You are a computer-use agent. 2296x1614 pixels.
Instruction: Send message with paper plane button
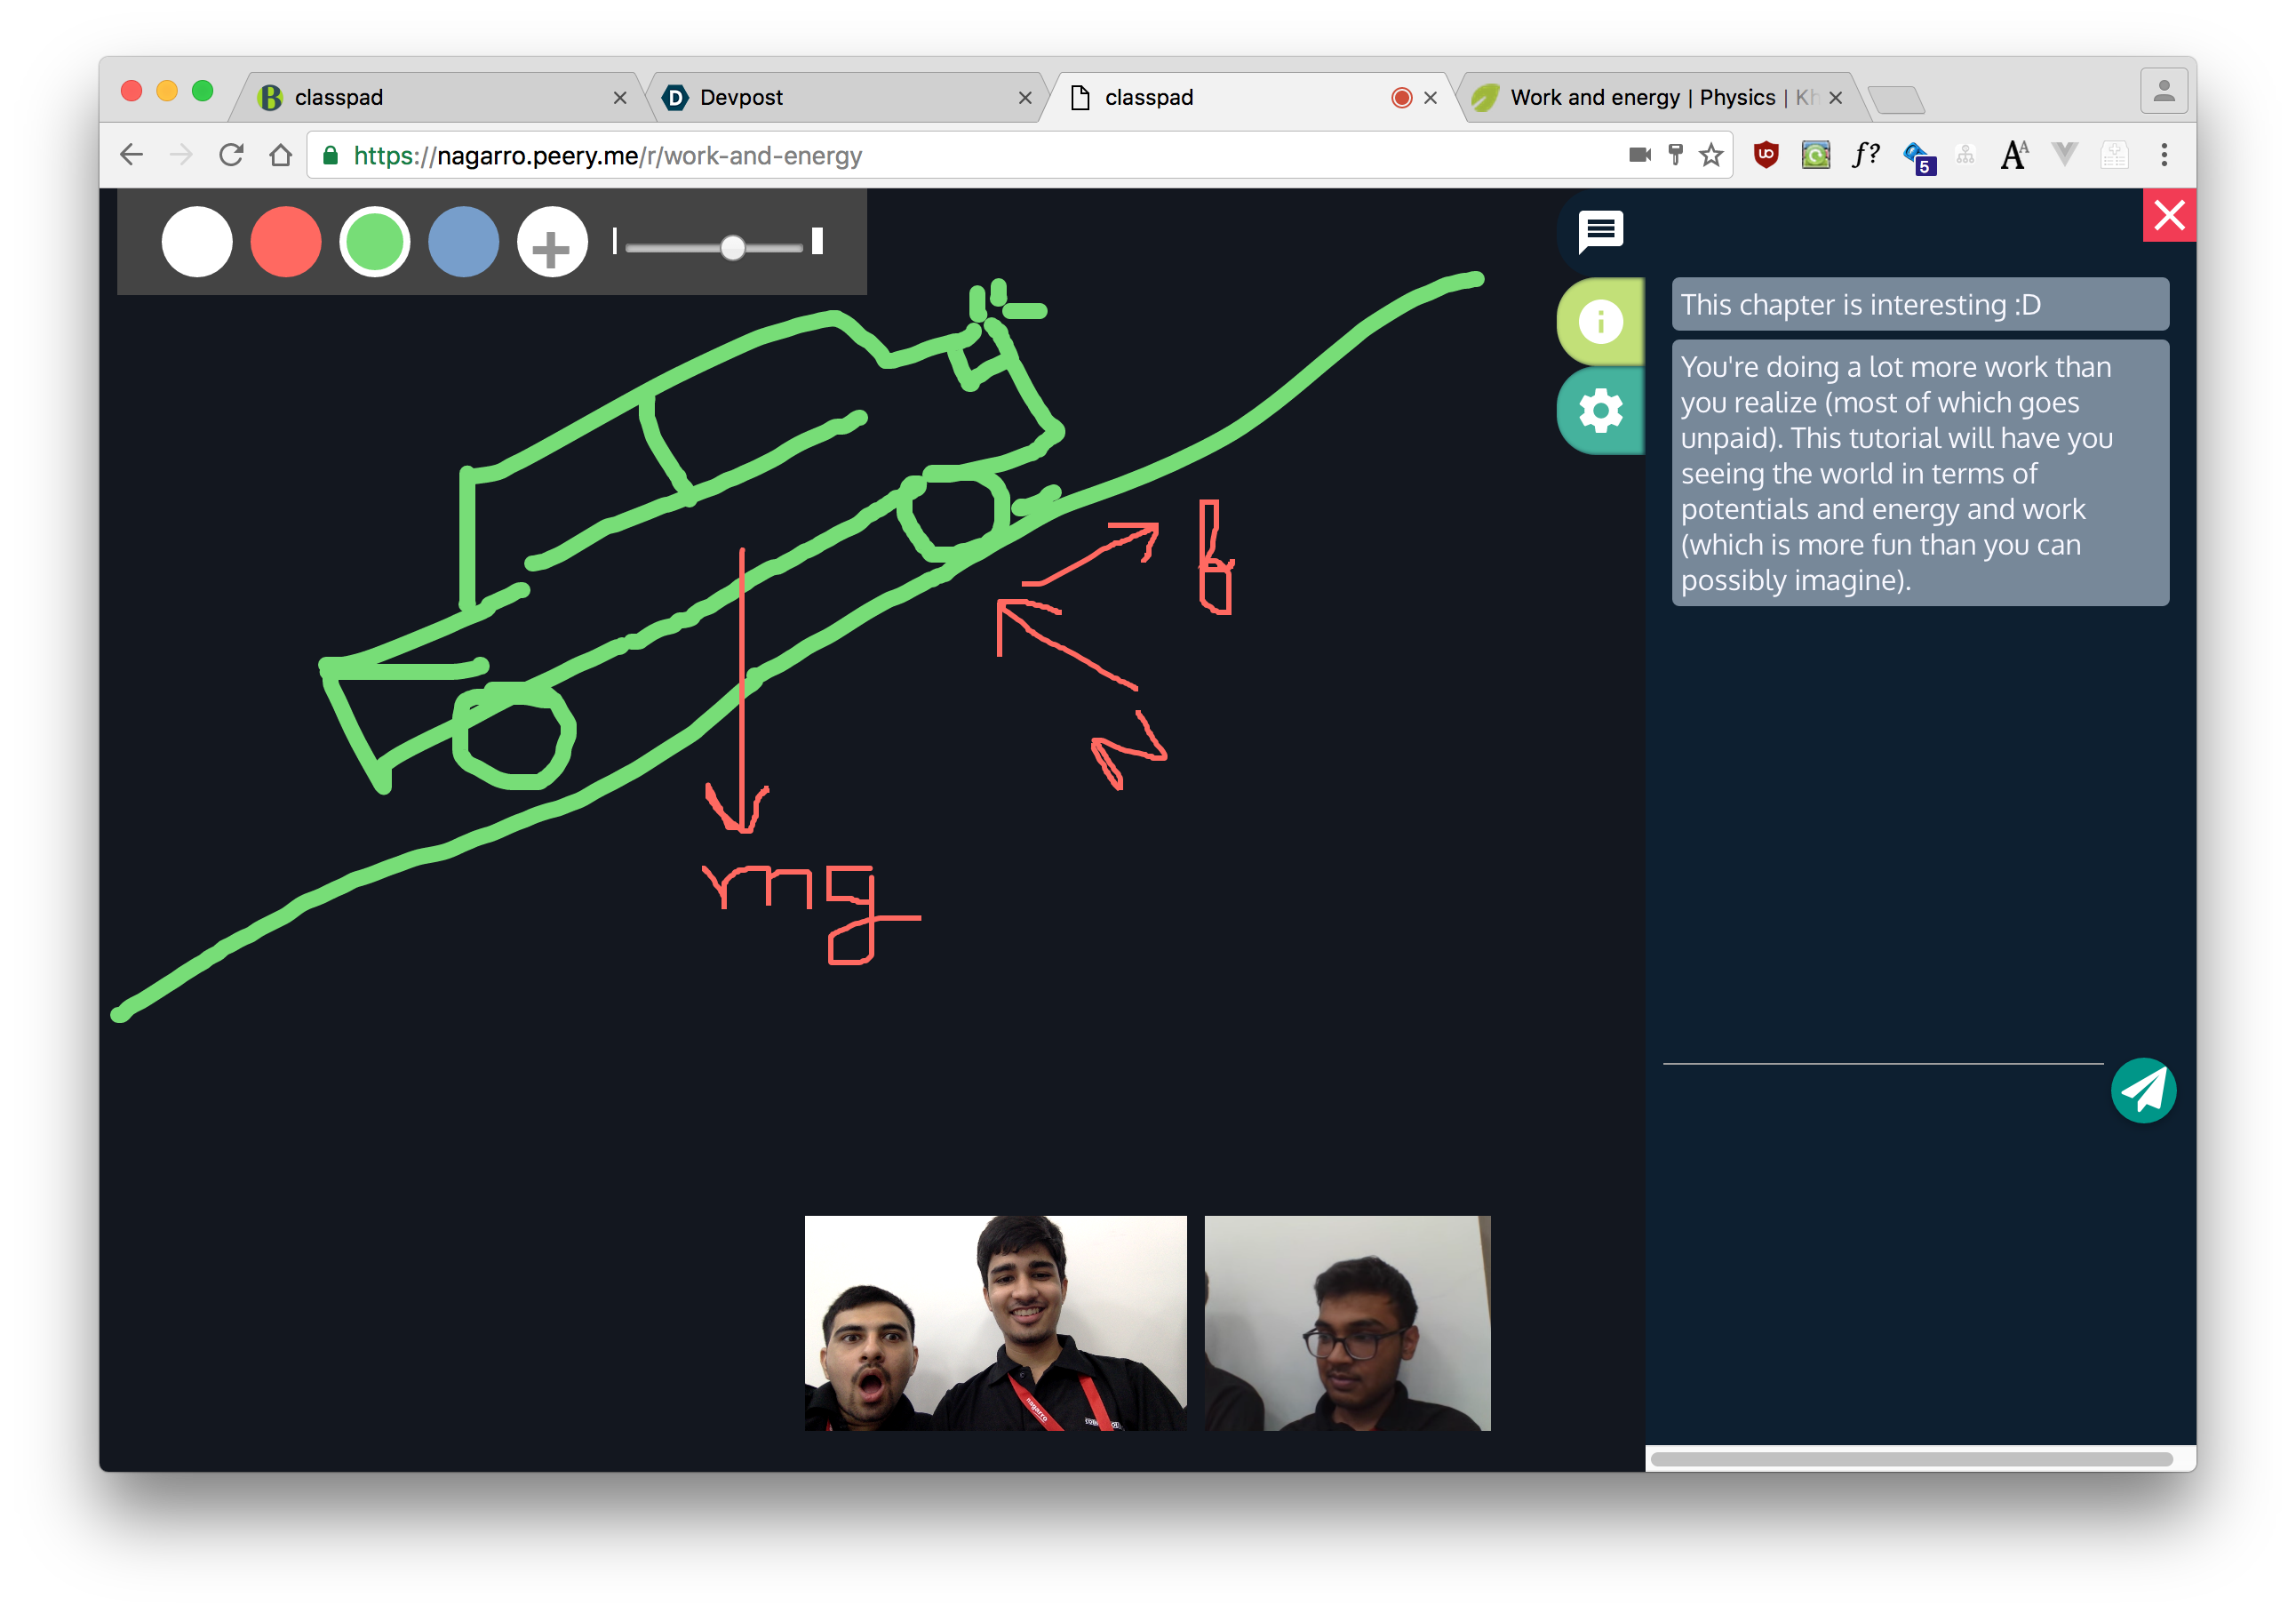pyautogui.click(x=2143, y=1090)
